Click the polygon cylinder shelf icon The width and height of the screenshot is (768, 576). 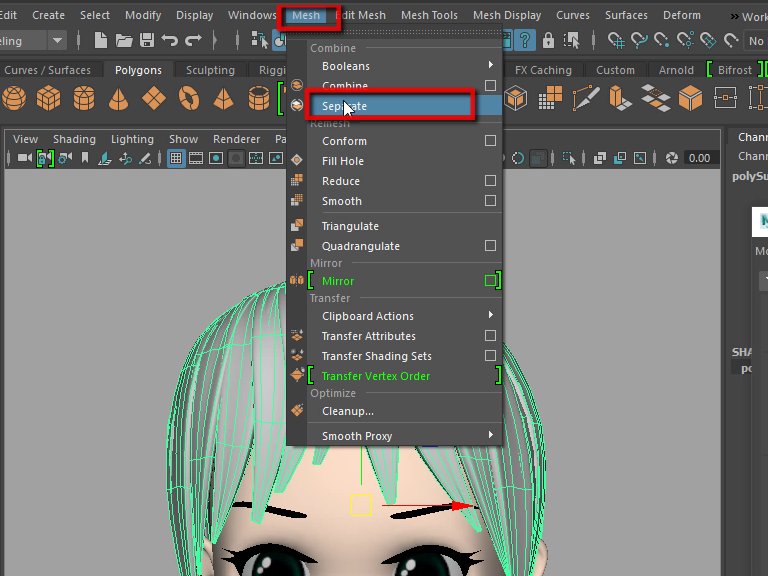(x=83, y=98)
